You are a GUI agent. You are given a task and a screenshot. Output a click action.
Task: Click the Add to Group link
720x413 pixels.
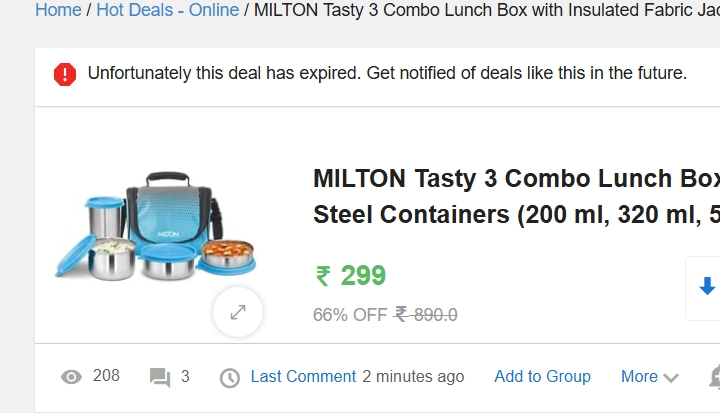coord(542,377)
